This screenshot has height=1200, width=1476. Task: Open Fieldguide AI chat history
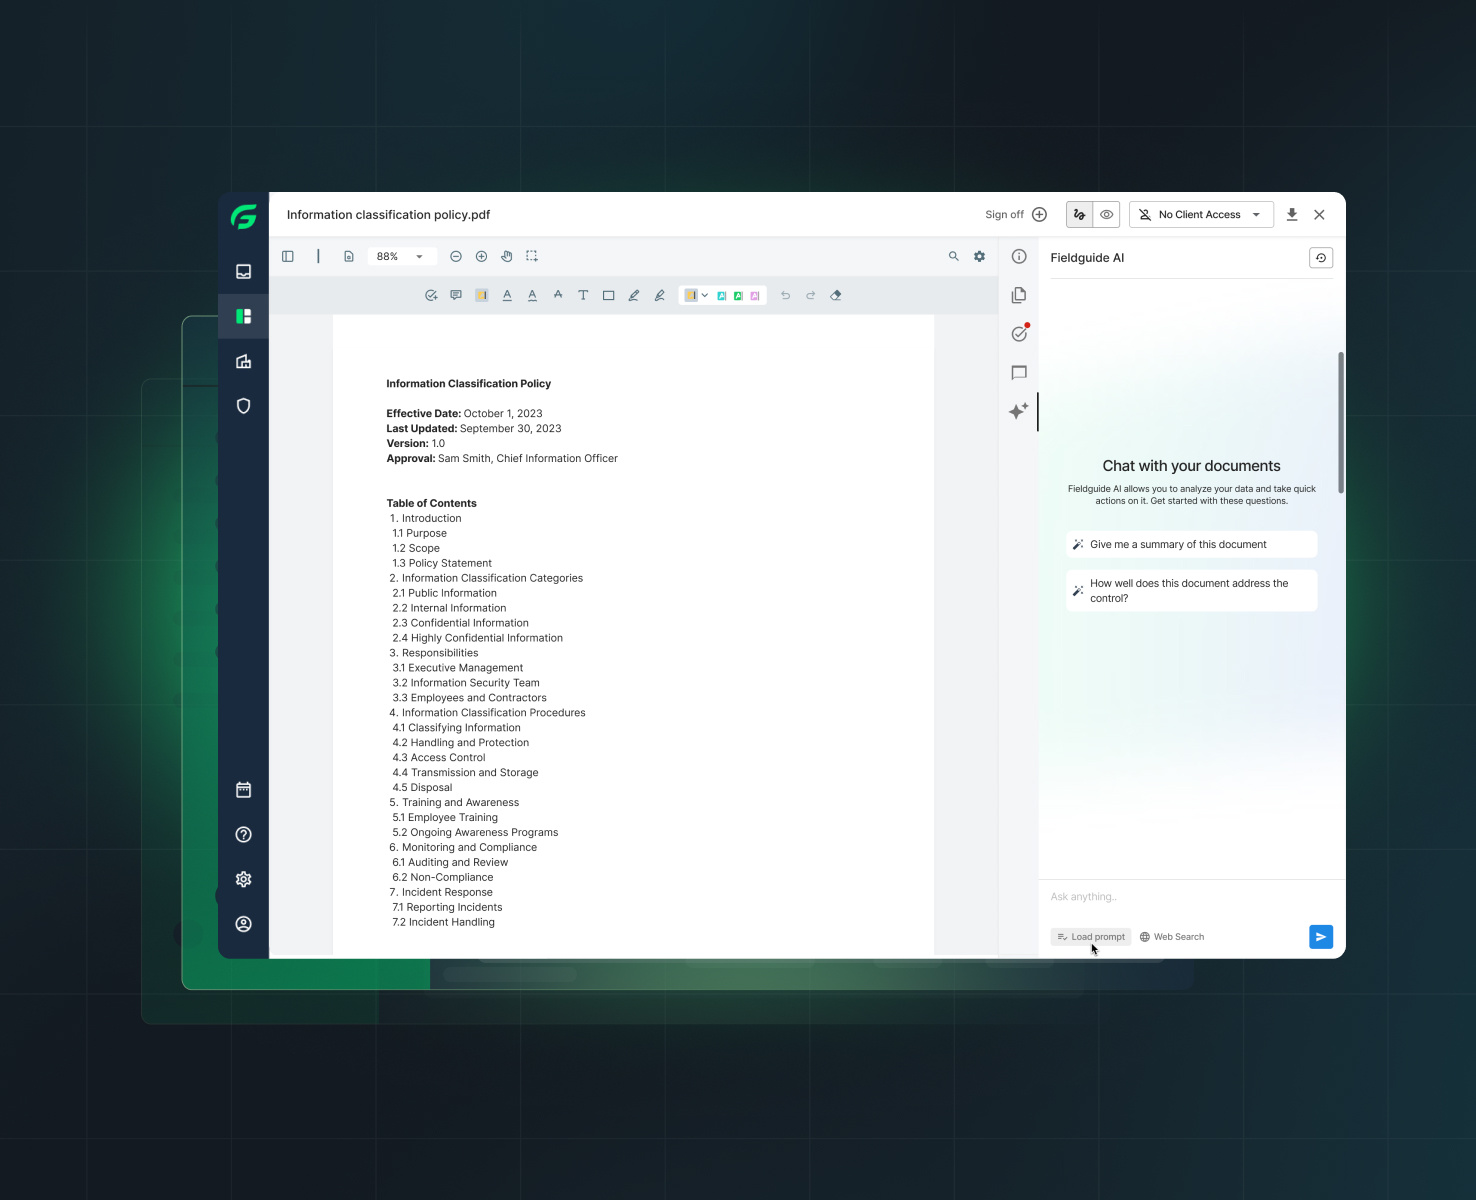click(x=1321, y=258)
